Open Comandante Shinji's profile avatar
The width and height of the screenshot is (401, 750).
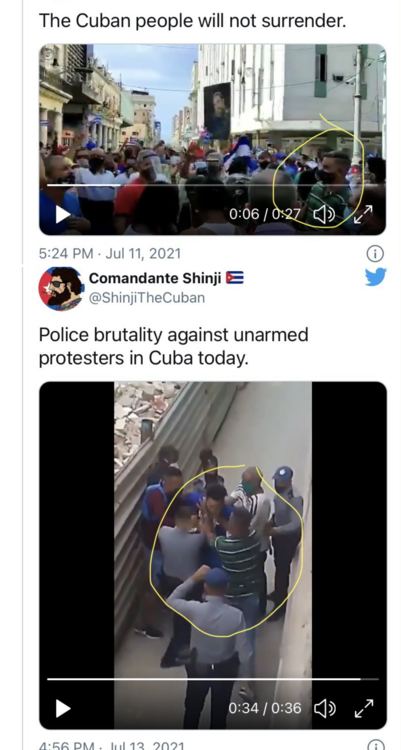[x=61, y=288]
